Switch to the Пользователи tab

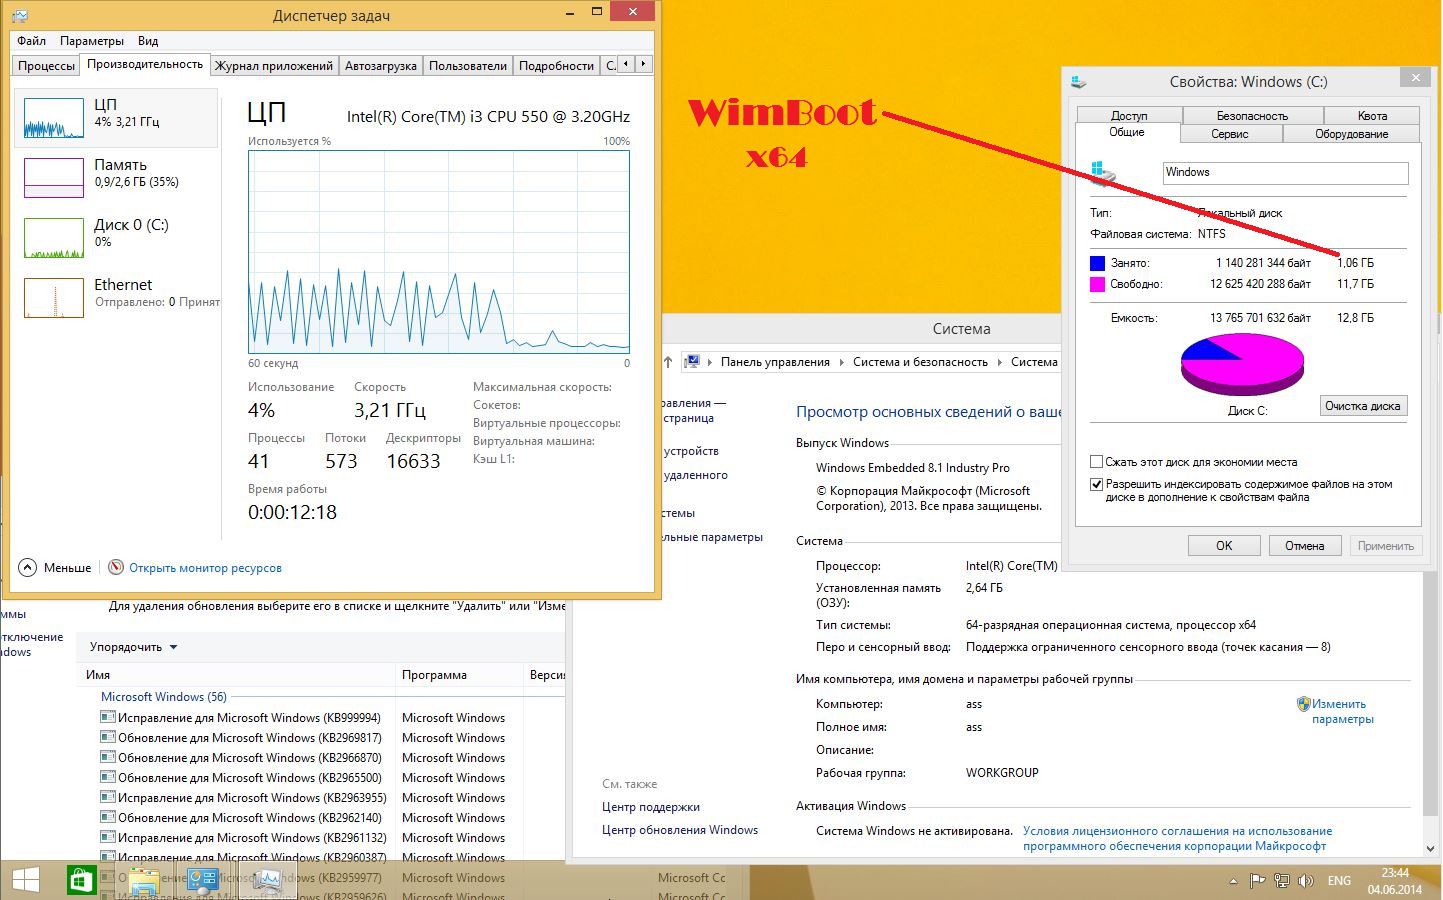(x=467, y=65)
